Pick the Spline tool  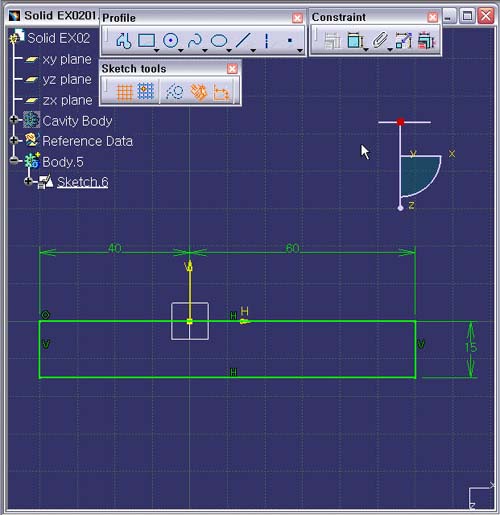pyautogui.click(x=195, y=41)
